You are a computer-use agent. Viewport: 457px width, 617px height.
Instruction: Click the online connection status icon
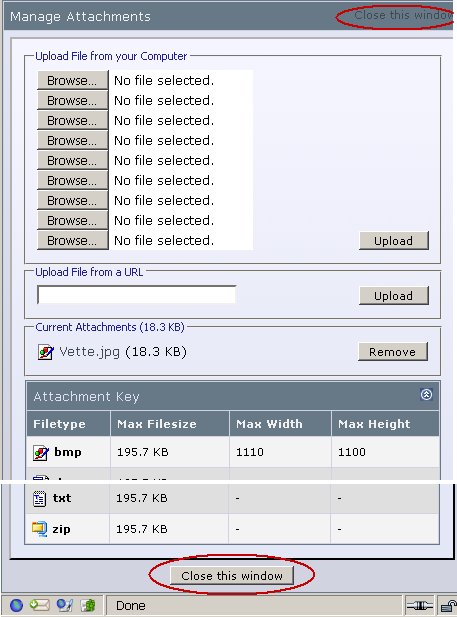pyautogui.click(x=420, y=605)
